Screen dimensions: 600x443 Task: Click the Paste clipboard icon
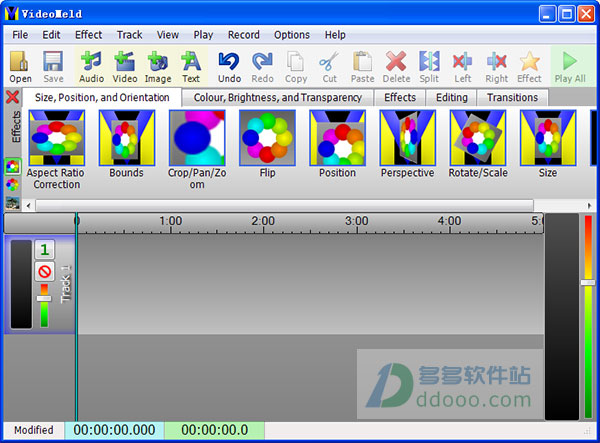pos(362,67)
